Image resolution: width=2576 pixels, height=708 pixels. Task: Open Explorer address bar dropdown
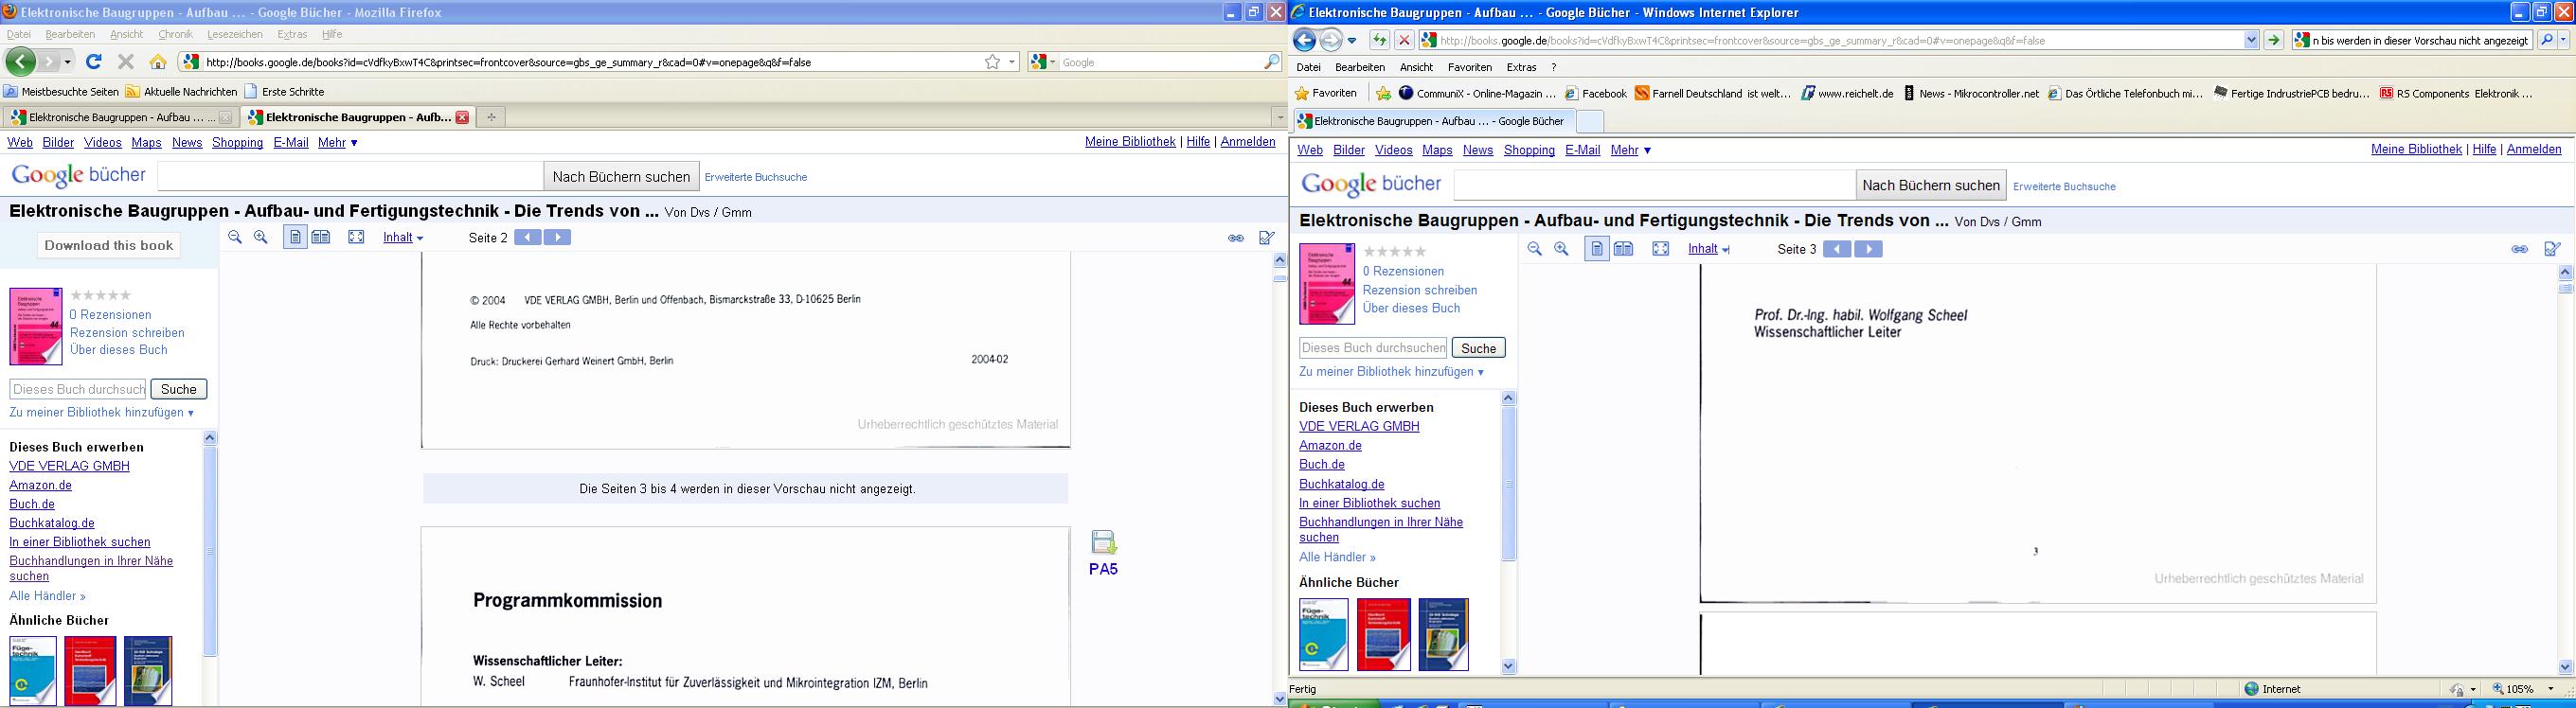click(x=2251, y=40)
